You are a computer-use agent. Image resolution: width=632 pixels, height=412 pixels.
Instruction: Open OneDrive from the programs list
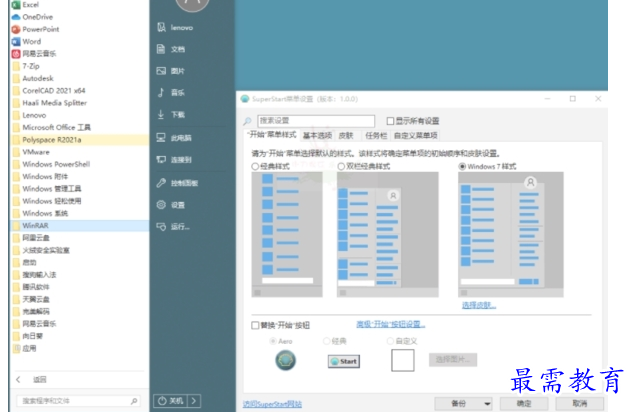[x=32, y=17]
